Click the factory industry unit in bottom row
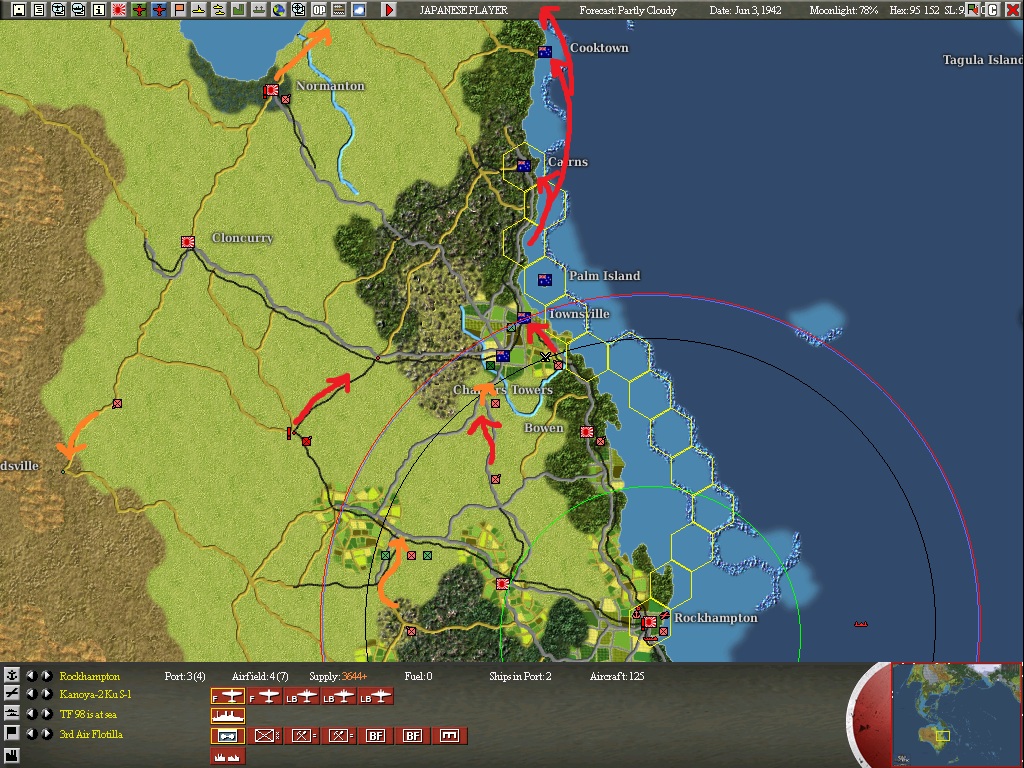Viewport: 1024px width, 768px height. (228, 756)
